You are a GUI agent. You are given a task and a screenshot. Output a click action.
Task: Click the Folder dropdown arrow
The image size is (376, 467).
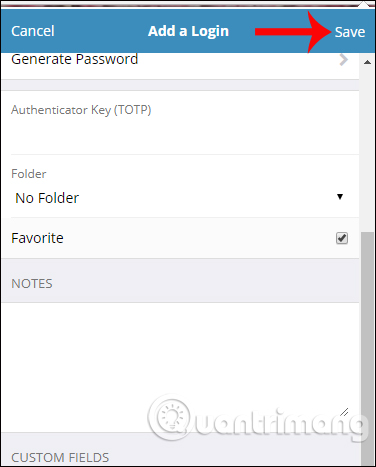tap(340, 197)
